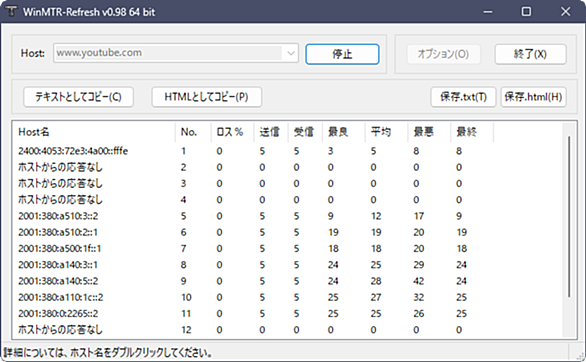This screenshot has height=362, width=586.
Task: Click hop number 10 cell
Action: coord(186,297)
